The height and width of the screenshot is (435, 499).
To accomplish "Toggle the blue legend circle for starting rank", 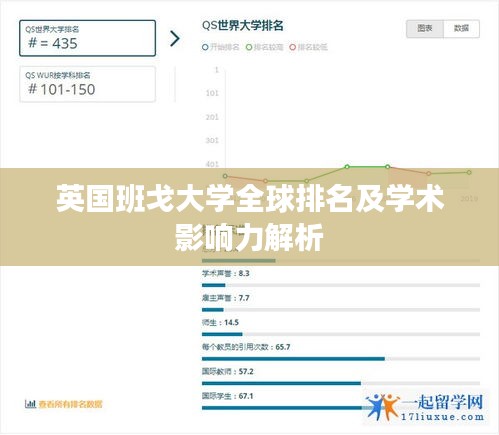I will point(205,47).
